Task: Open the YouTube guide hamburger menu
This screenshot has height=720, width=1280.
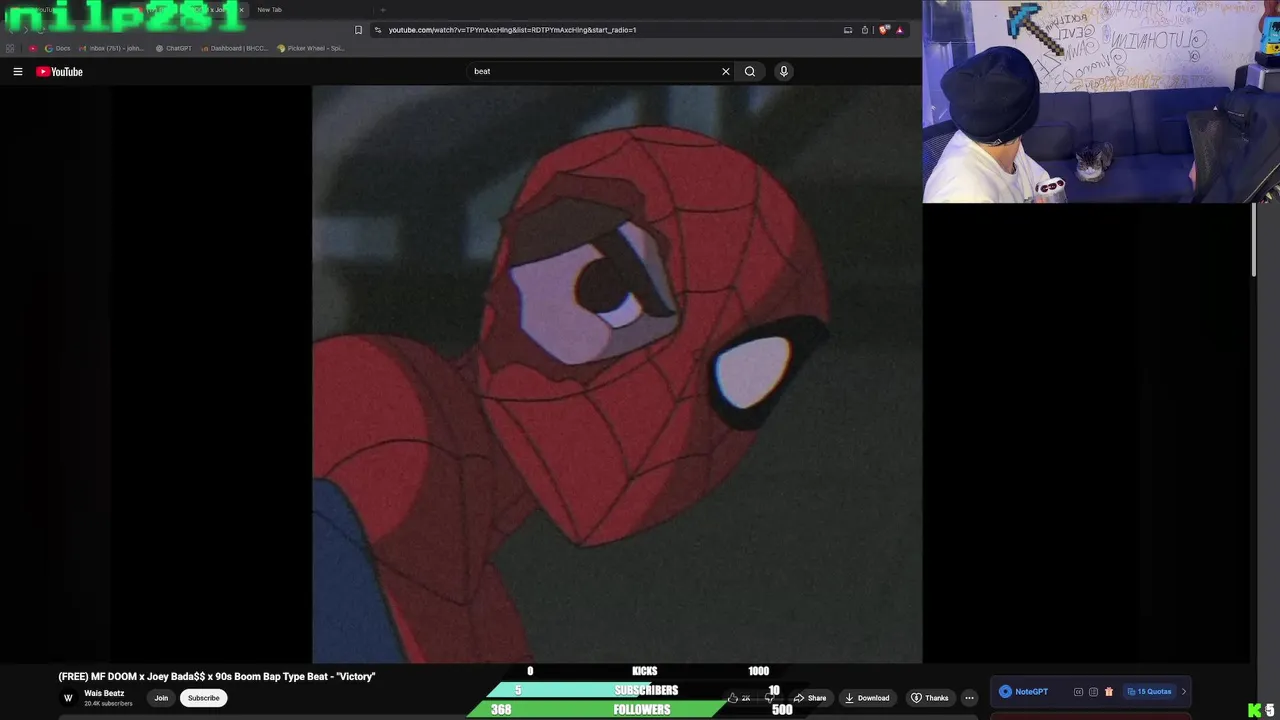Action: click(17, 71)
